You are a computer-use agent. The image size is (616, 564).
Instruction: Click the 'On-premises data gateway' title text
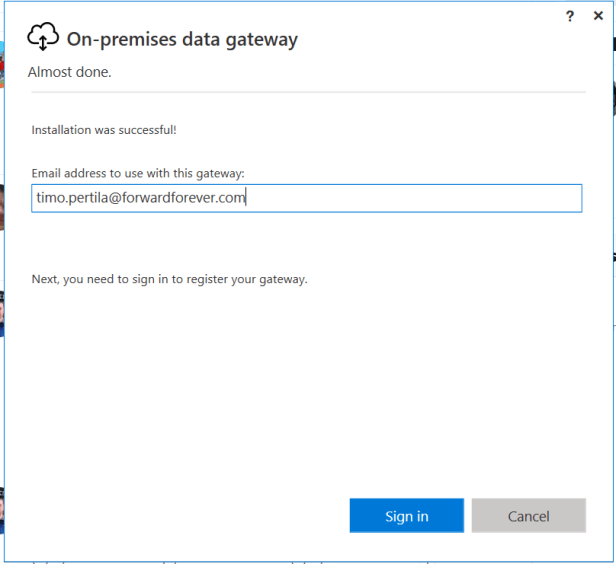coord(182,40)
